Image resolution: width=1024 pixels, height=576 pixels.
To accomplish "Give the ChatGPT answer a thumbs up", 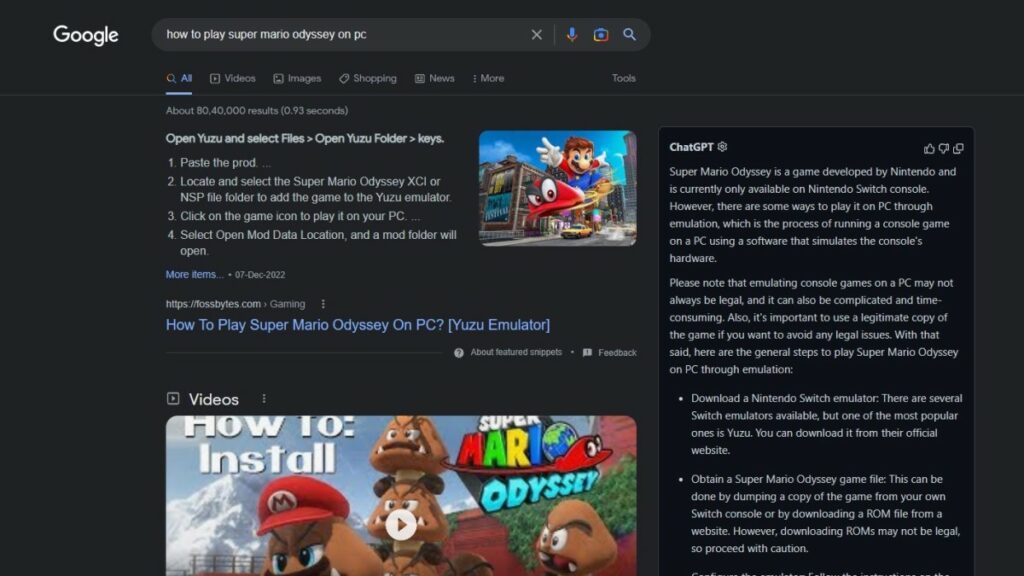I will point(928,147).
